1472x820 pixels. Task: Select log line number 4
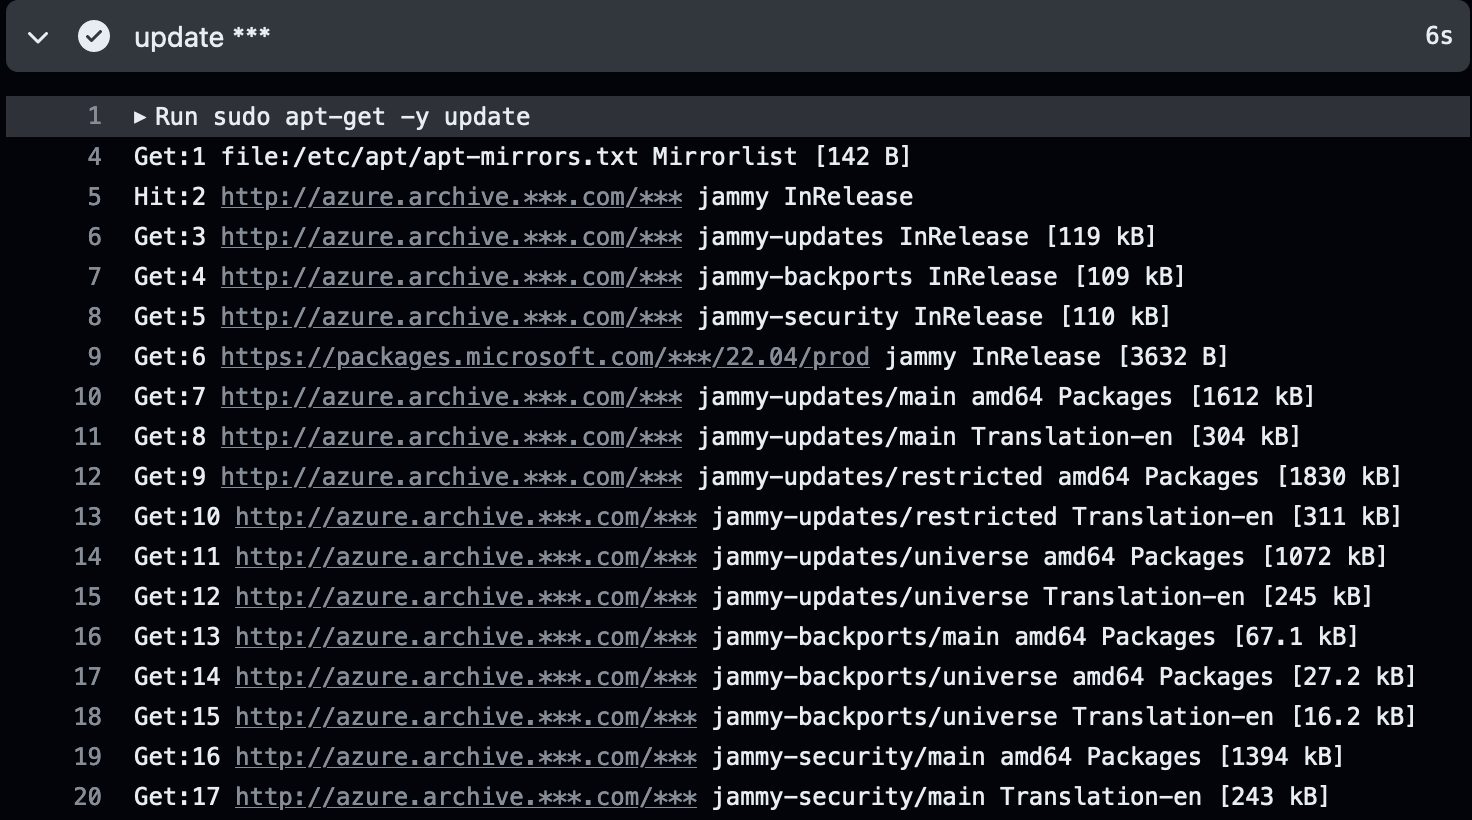tap(94, 157)
